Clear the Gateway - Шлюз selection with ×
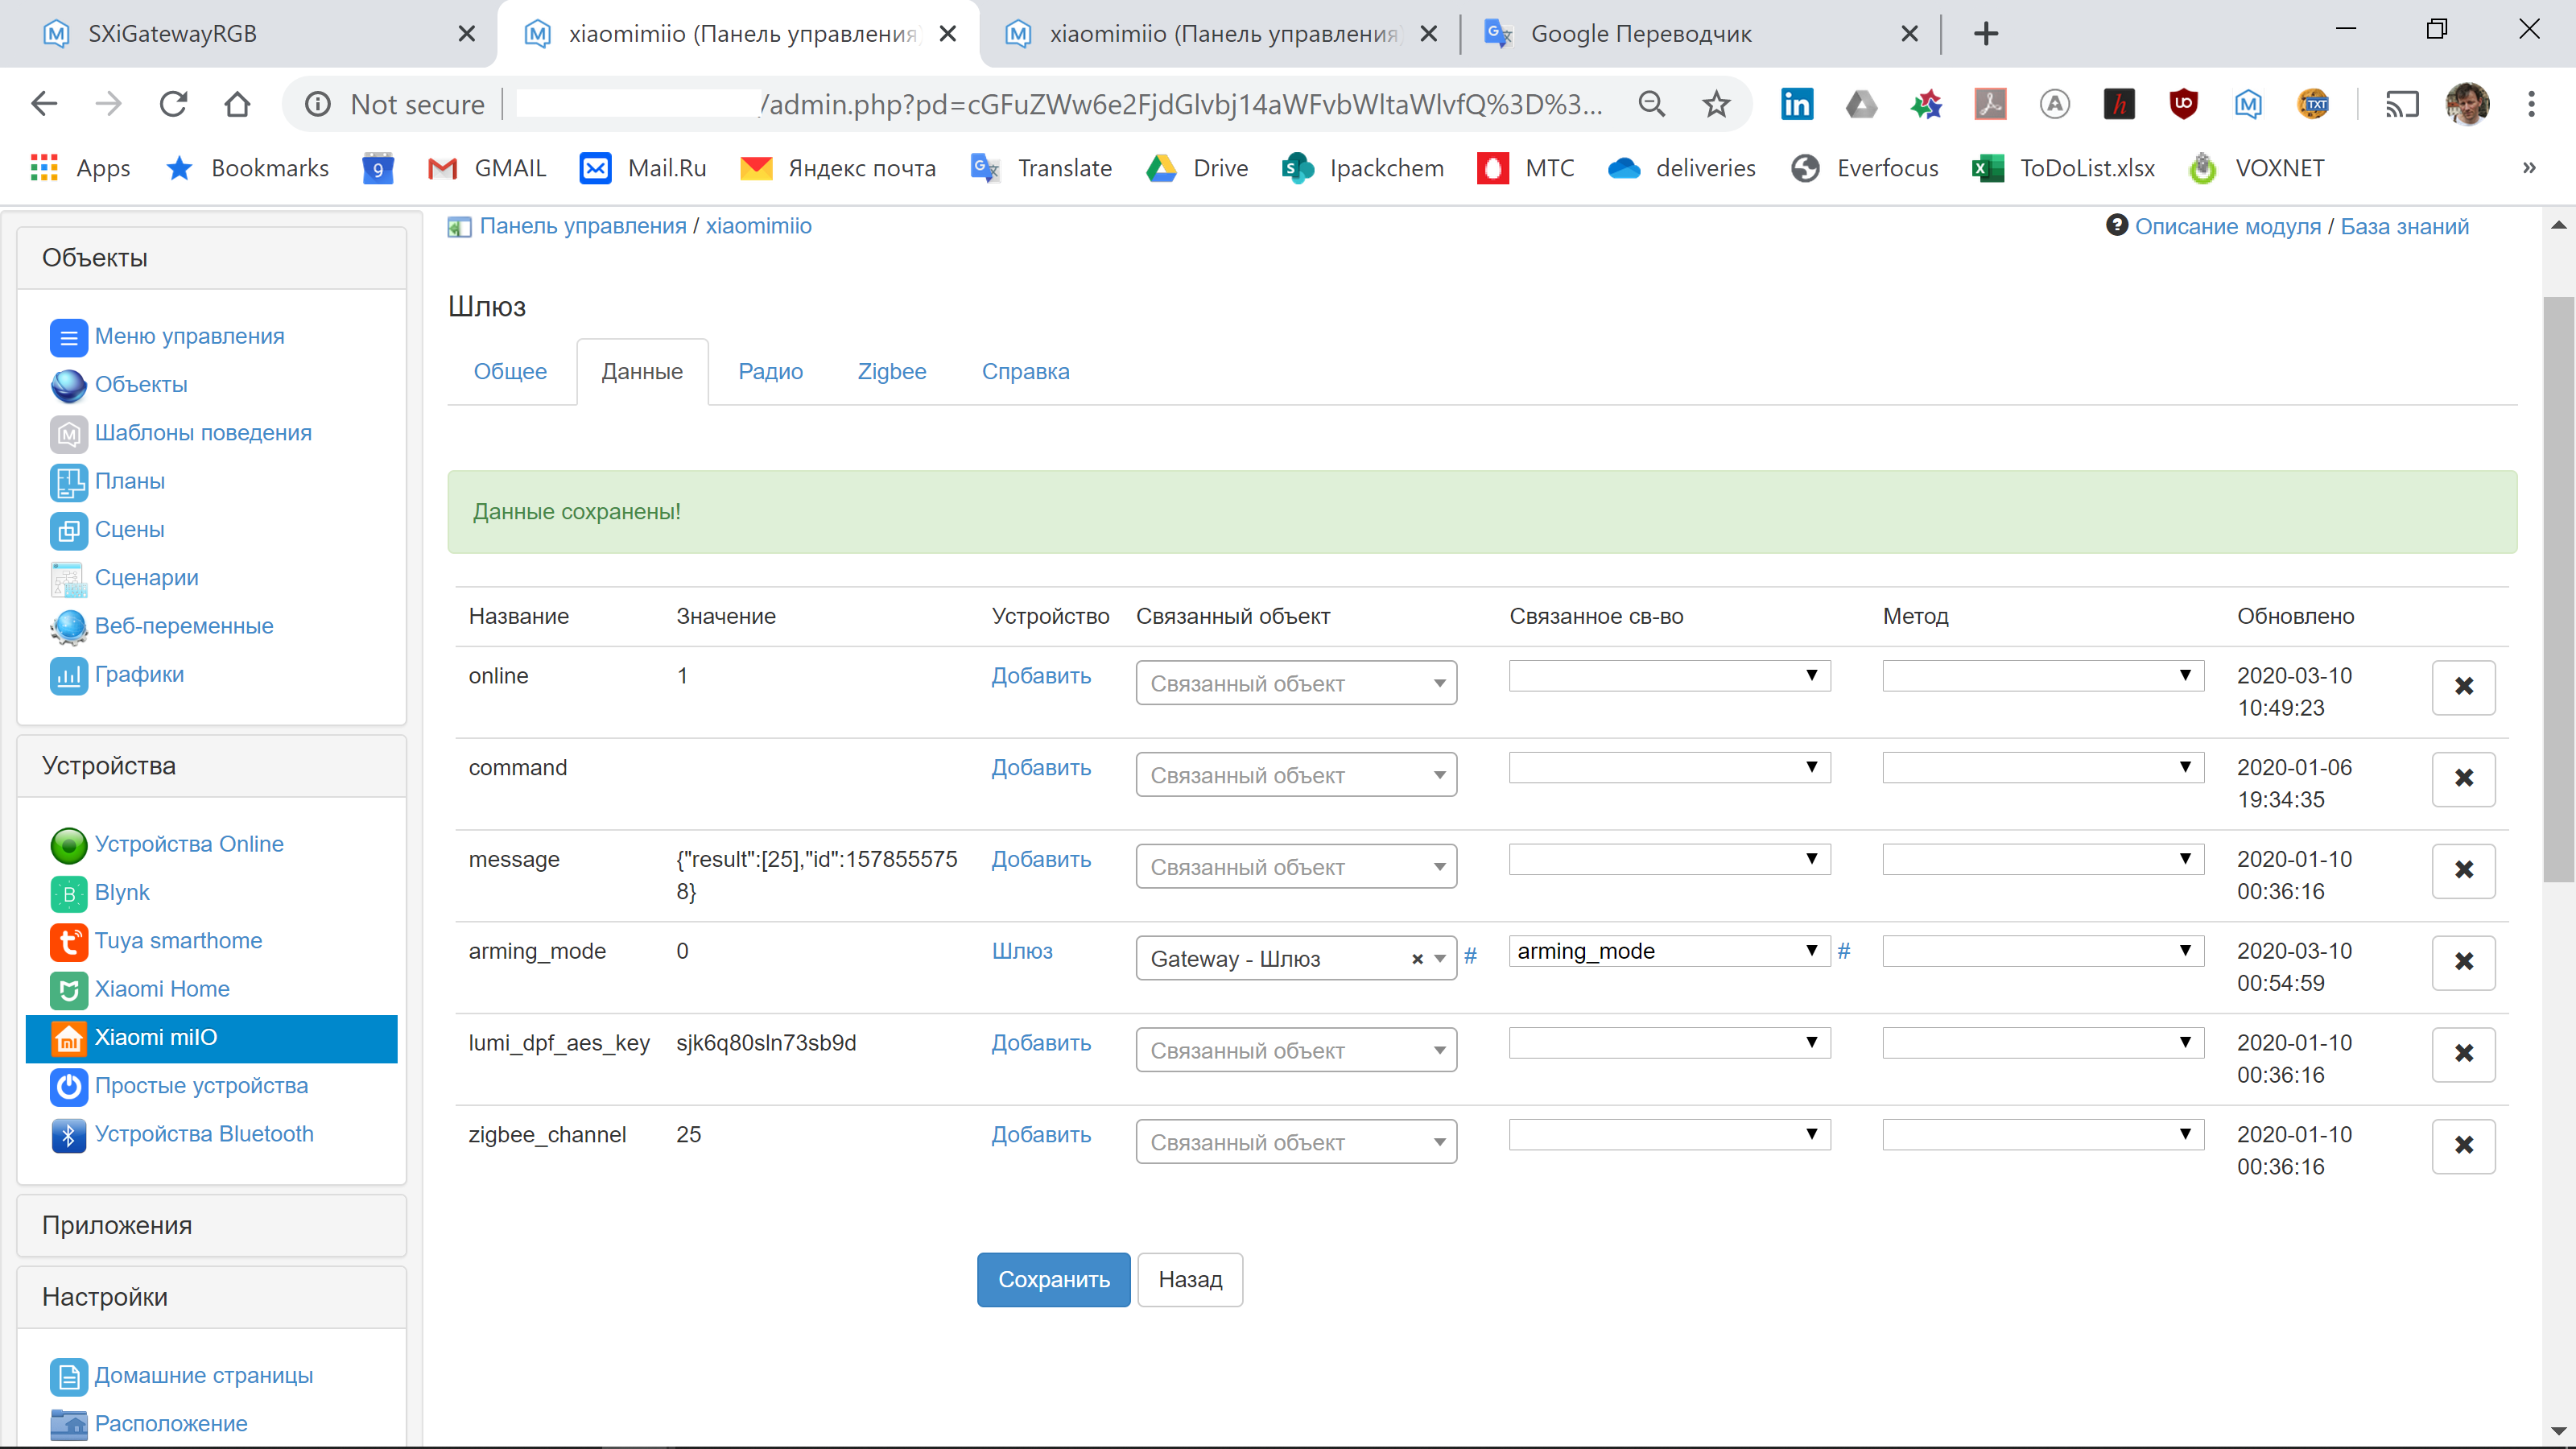Screen dimensions: 2576x1449 (1416, 960)
